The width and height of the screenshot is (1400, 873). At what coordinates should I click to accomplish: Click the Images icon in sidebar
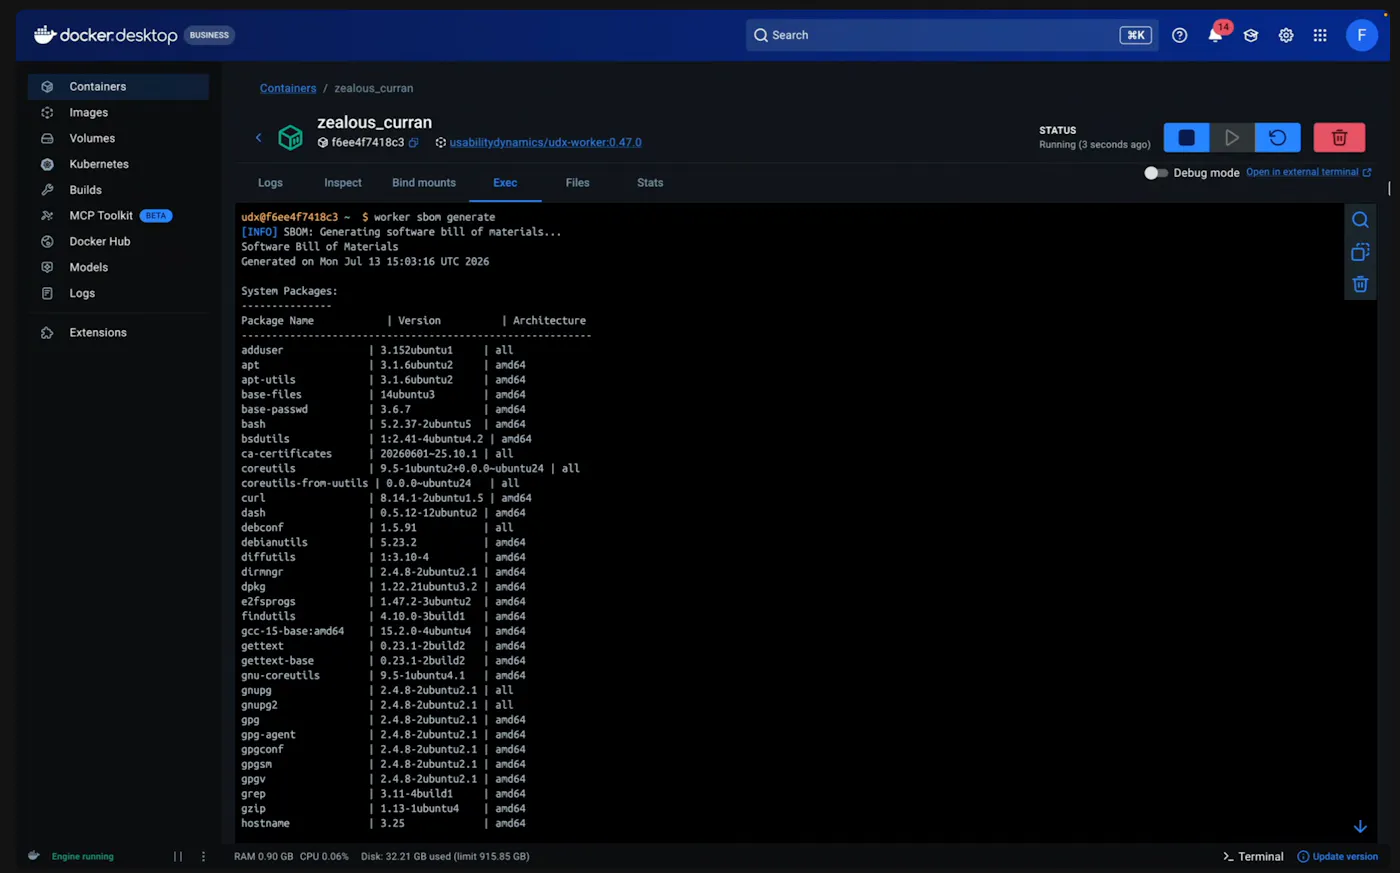[47, 113]
